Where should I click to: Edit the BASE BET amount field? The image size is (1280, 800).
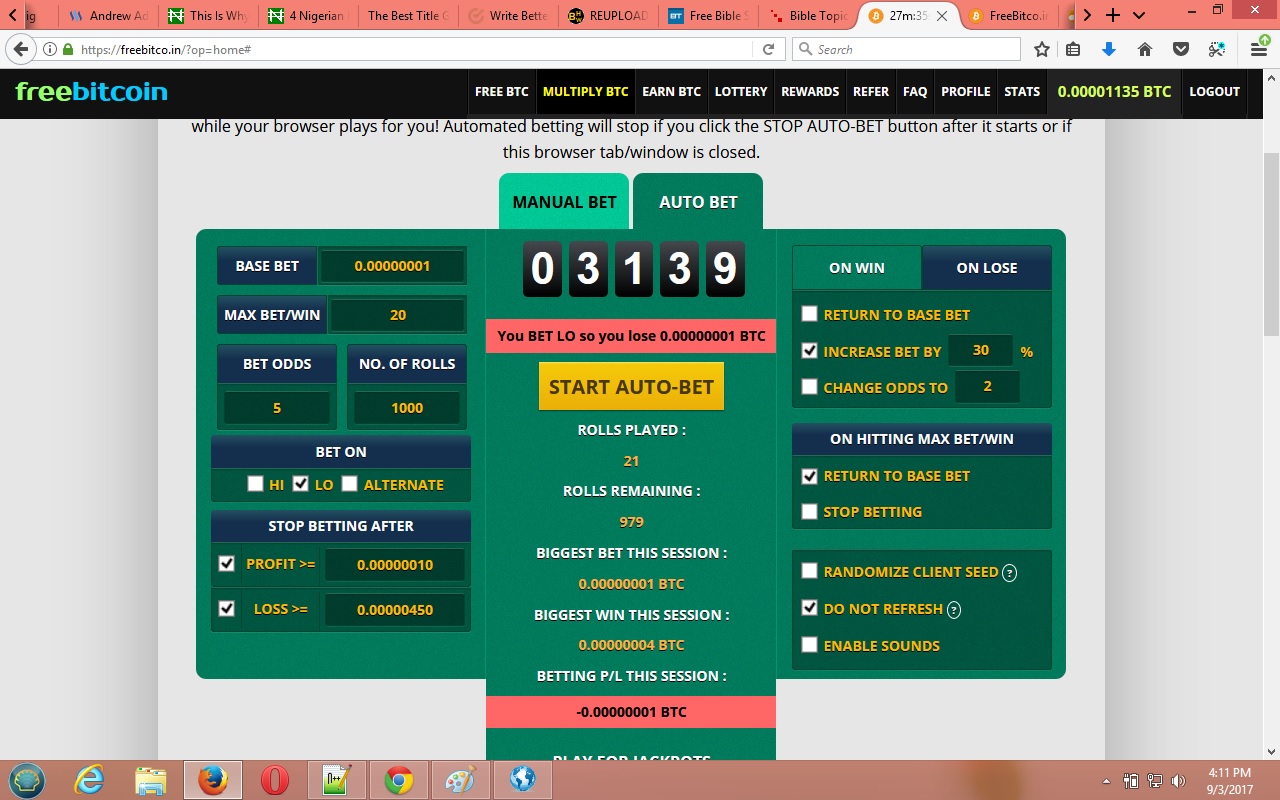pos(392,266)
